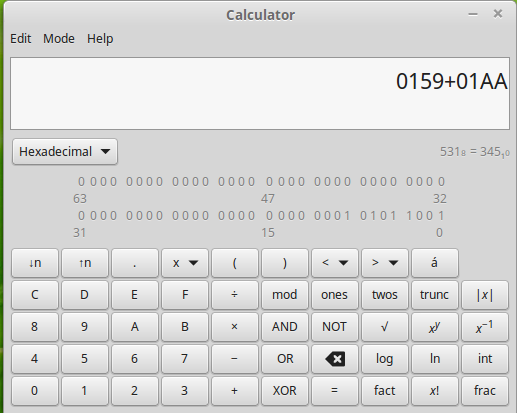Click the XOR button
Viewport: 517px width, 413px height.
point(285,391)
